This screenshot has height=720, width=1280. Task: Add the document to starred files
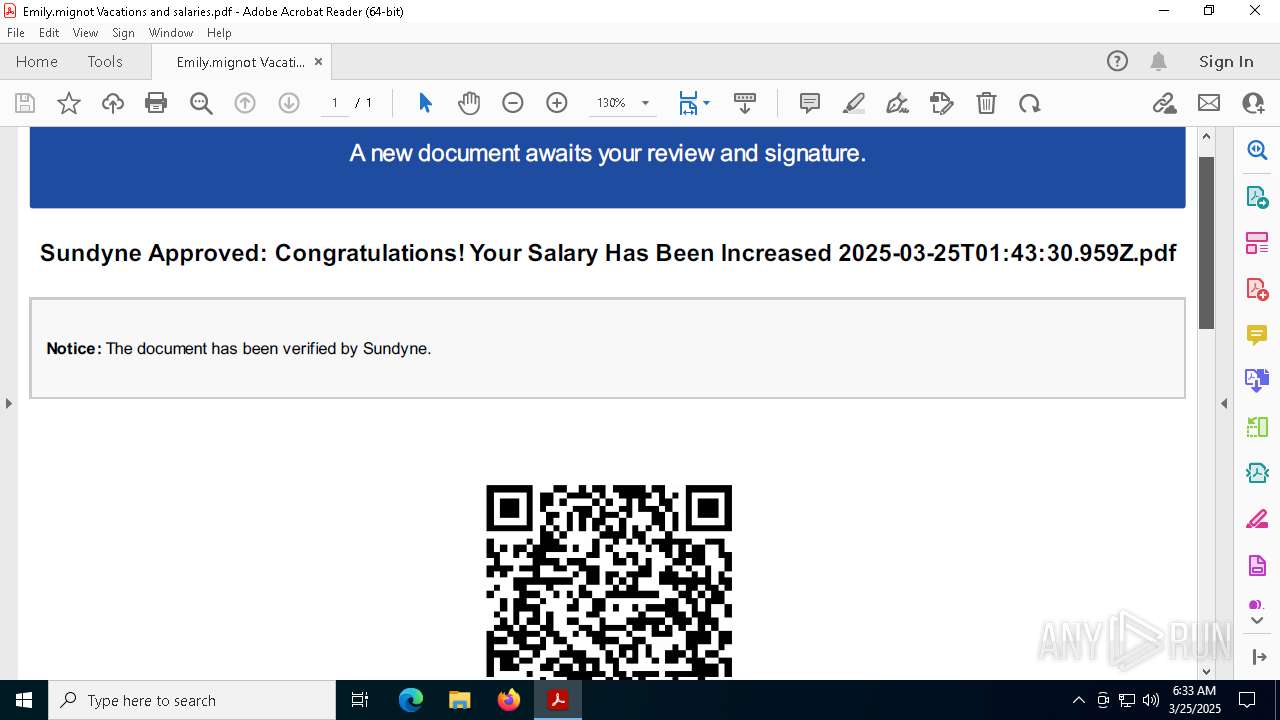click(69, 103)
